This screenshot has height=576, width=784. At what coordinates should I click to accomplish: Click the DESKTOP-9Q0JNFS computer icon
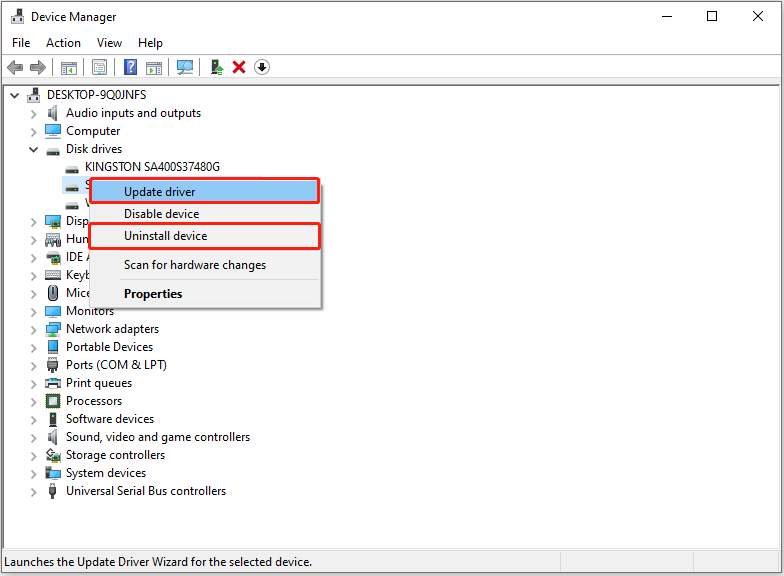34,95
